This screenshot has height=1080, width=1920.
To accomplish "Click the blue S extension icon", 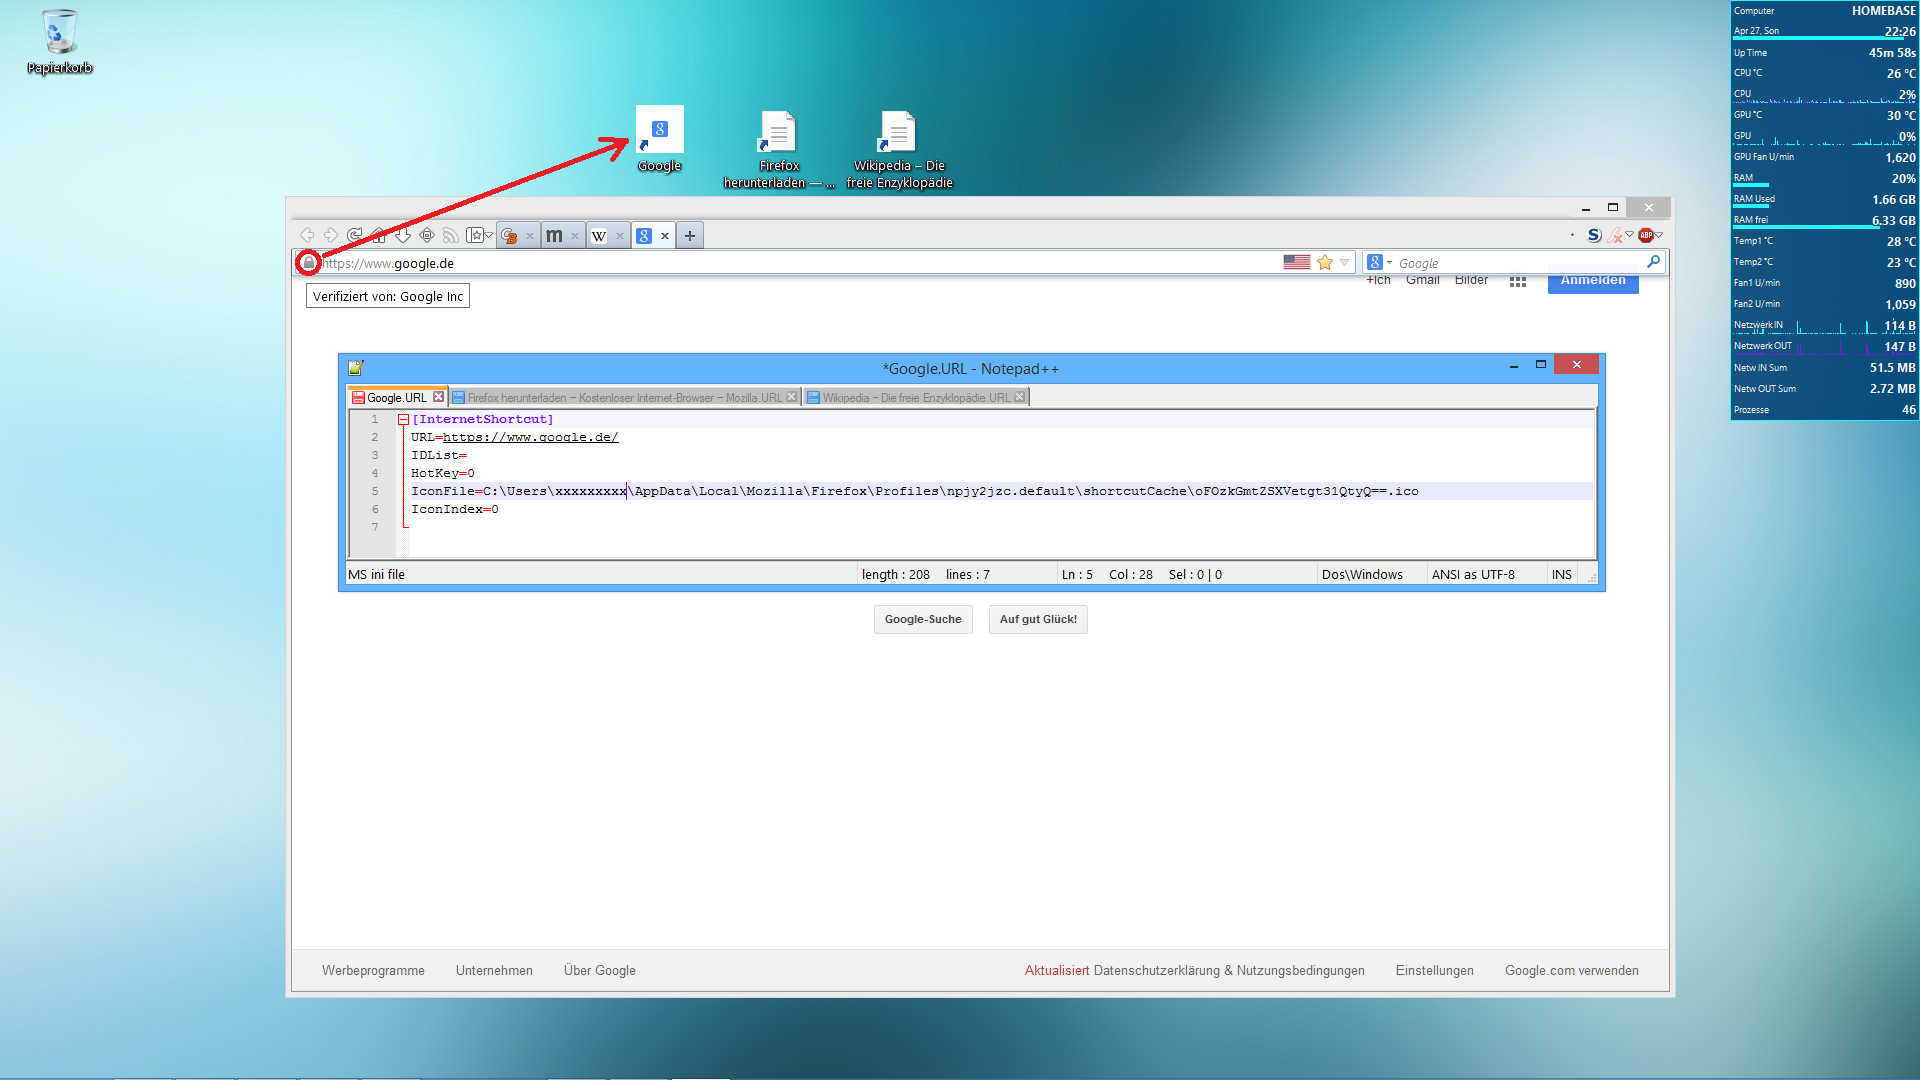I will (x=1594, y=235).
